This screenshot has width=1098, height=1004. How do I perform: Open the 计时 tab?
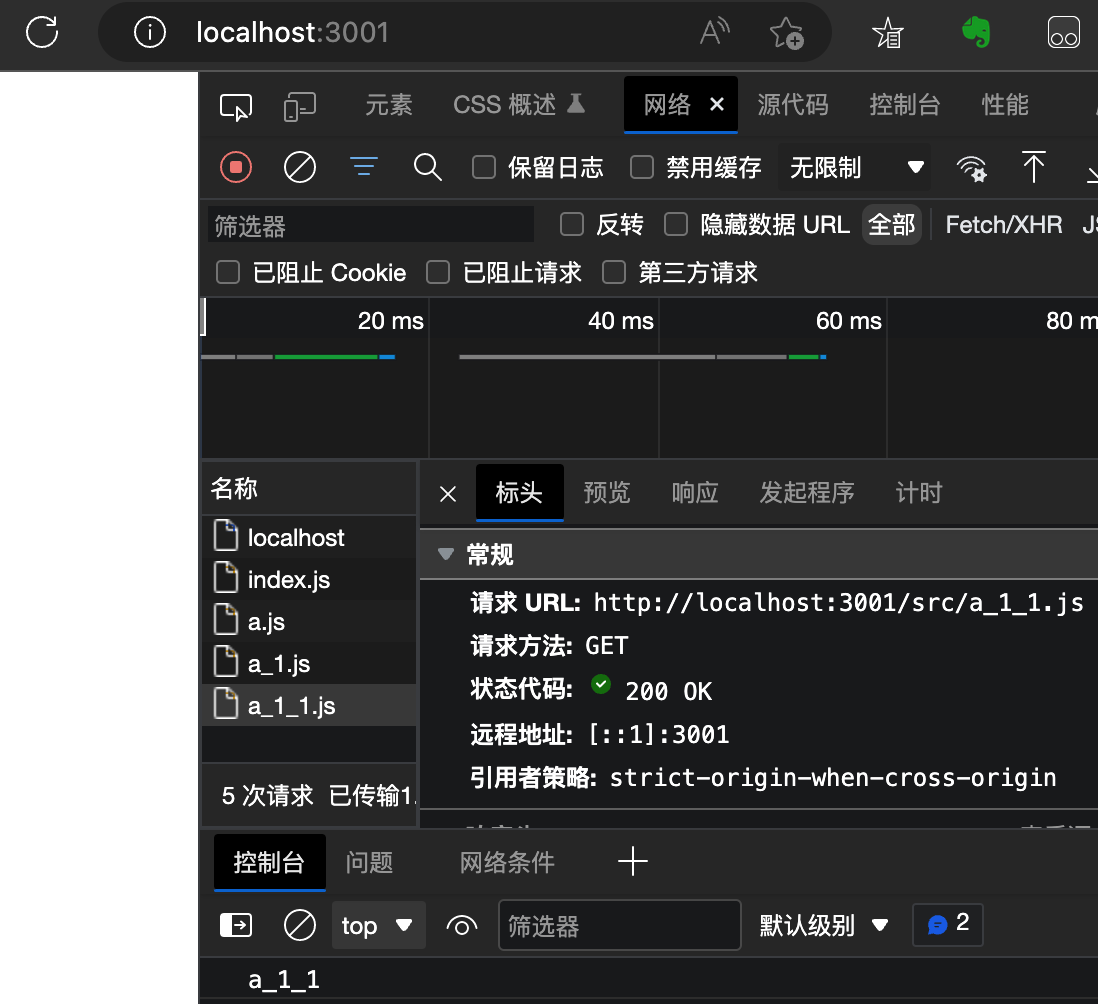click(919, 493)
